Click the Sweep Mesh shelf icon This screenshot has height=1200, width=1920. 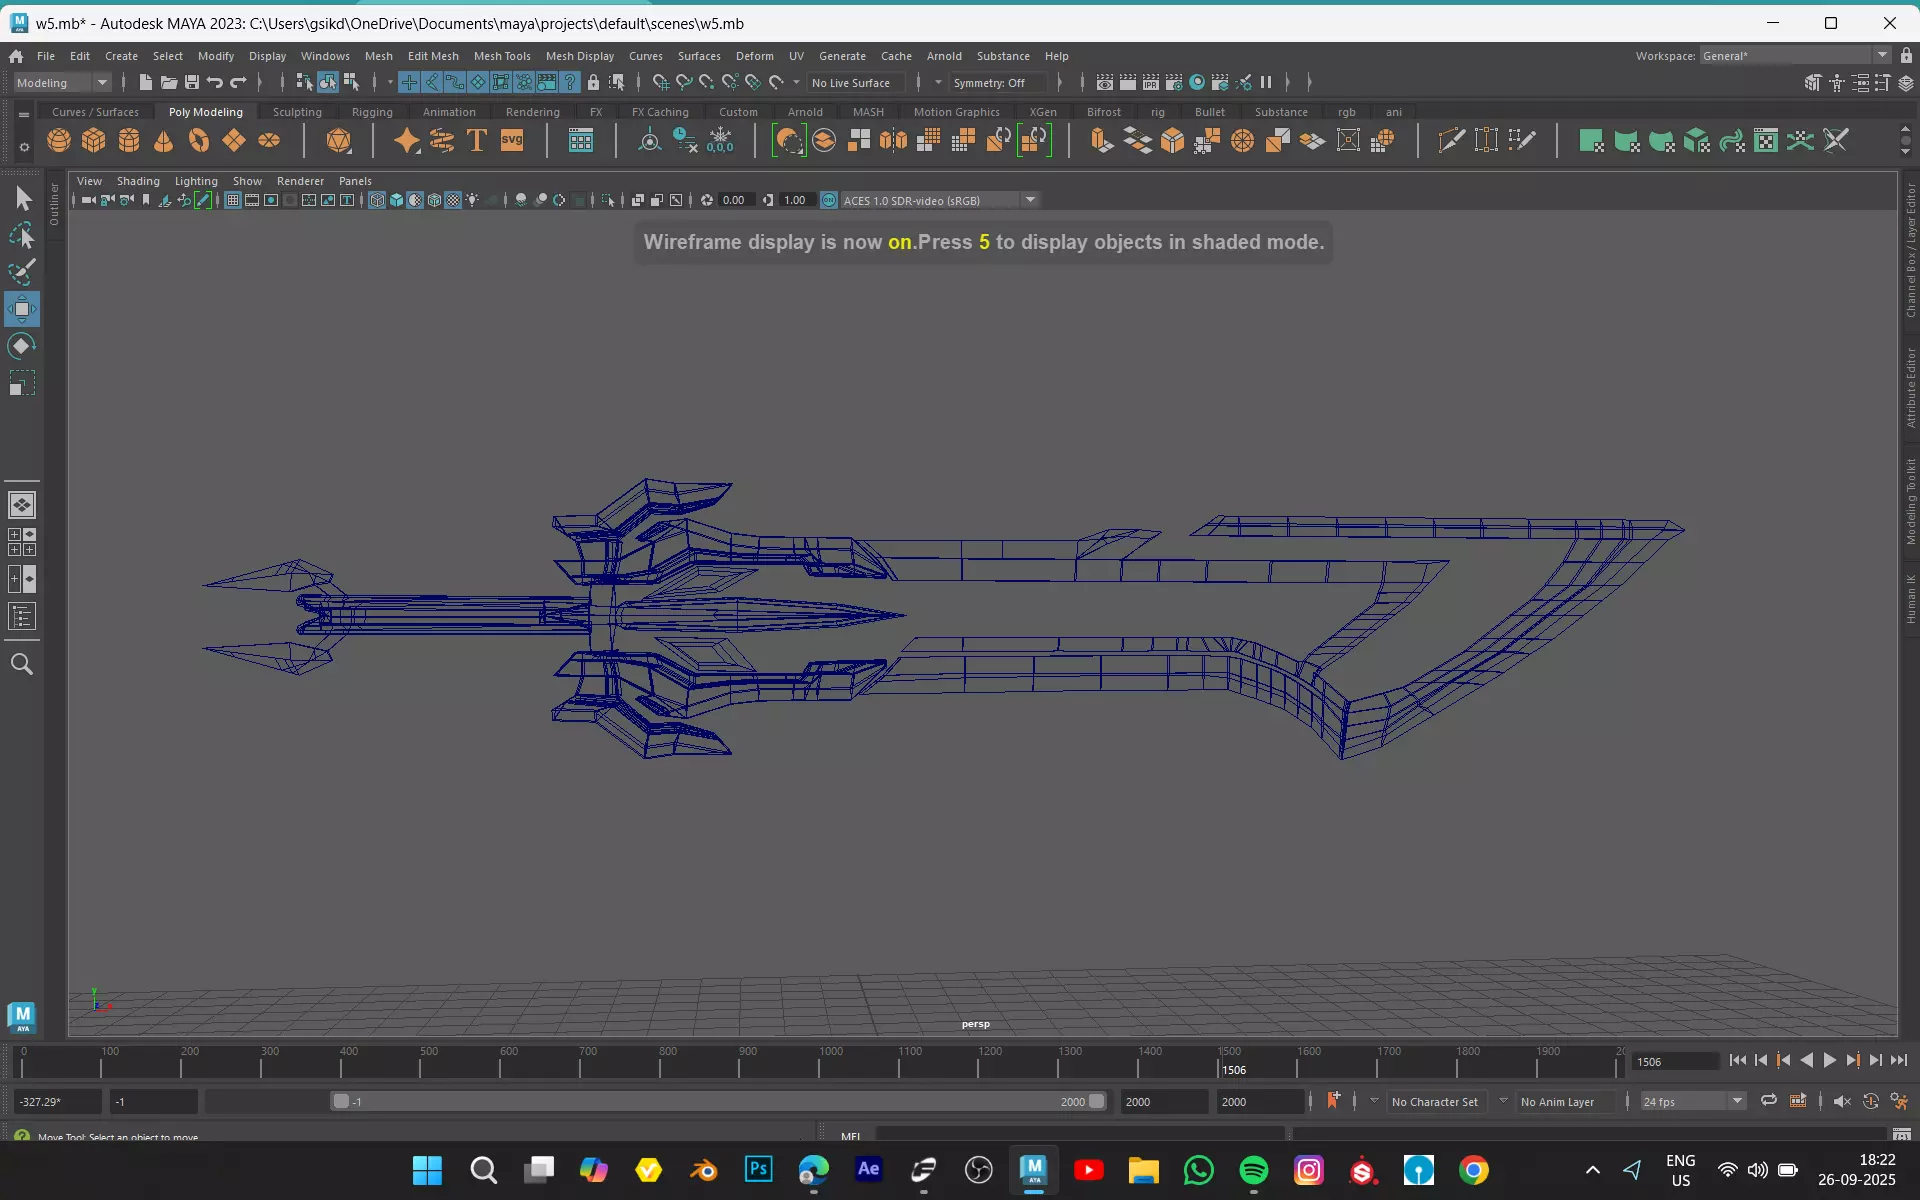pos(442,141)
